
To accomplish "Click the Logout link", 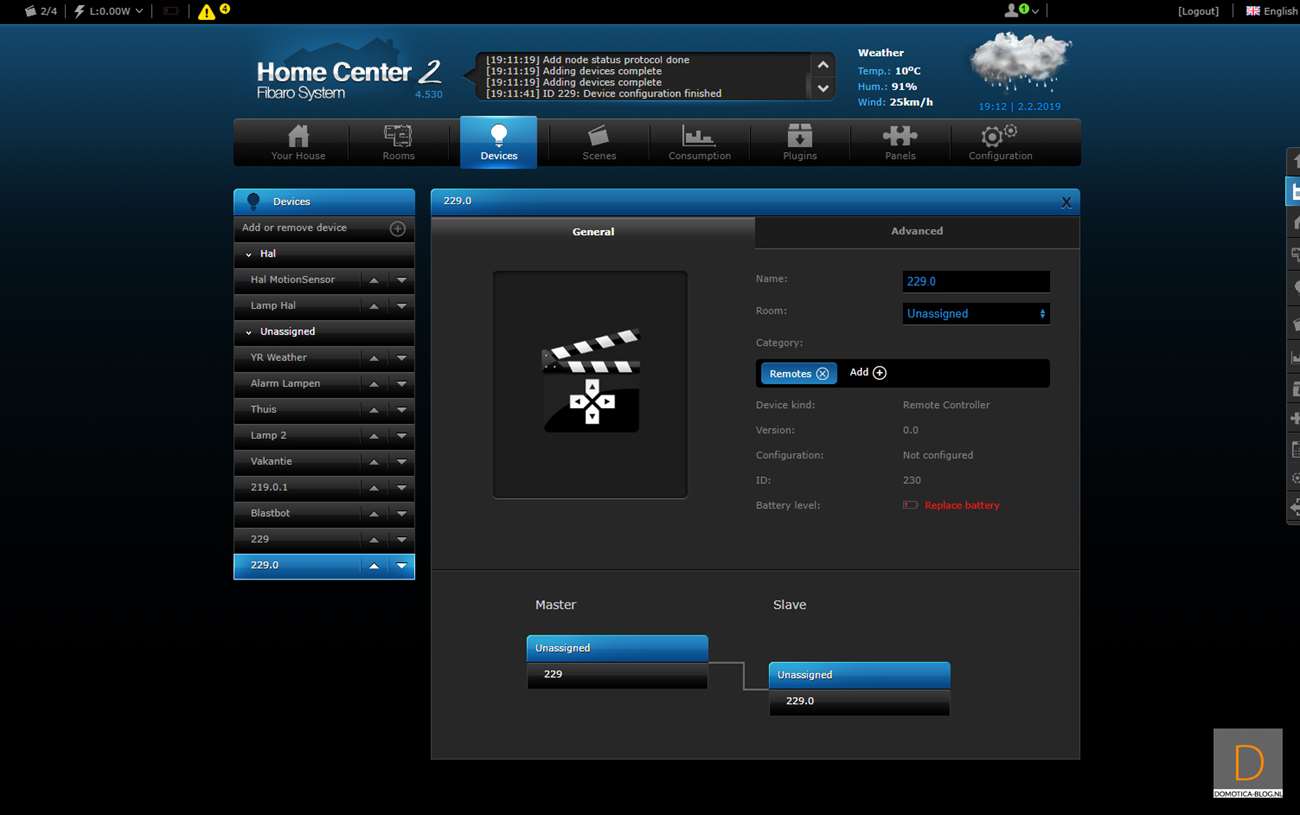I will (1198, 11).
